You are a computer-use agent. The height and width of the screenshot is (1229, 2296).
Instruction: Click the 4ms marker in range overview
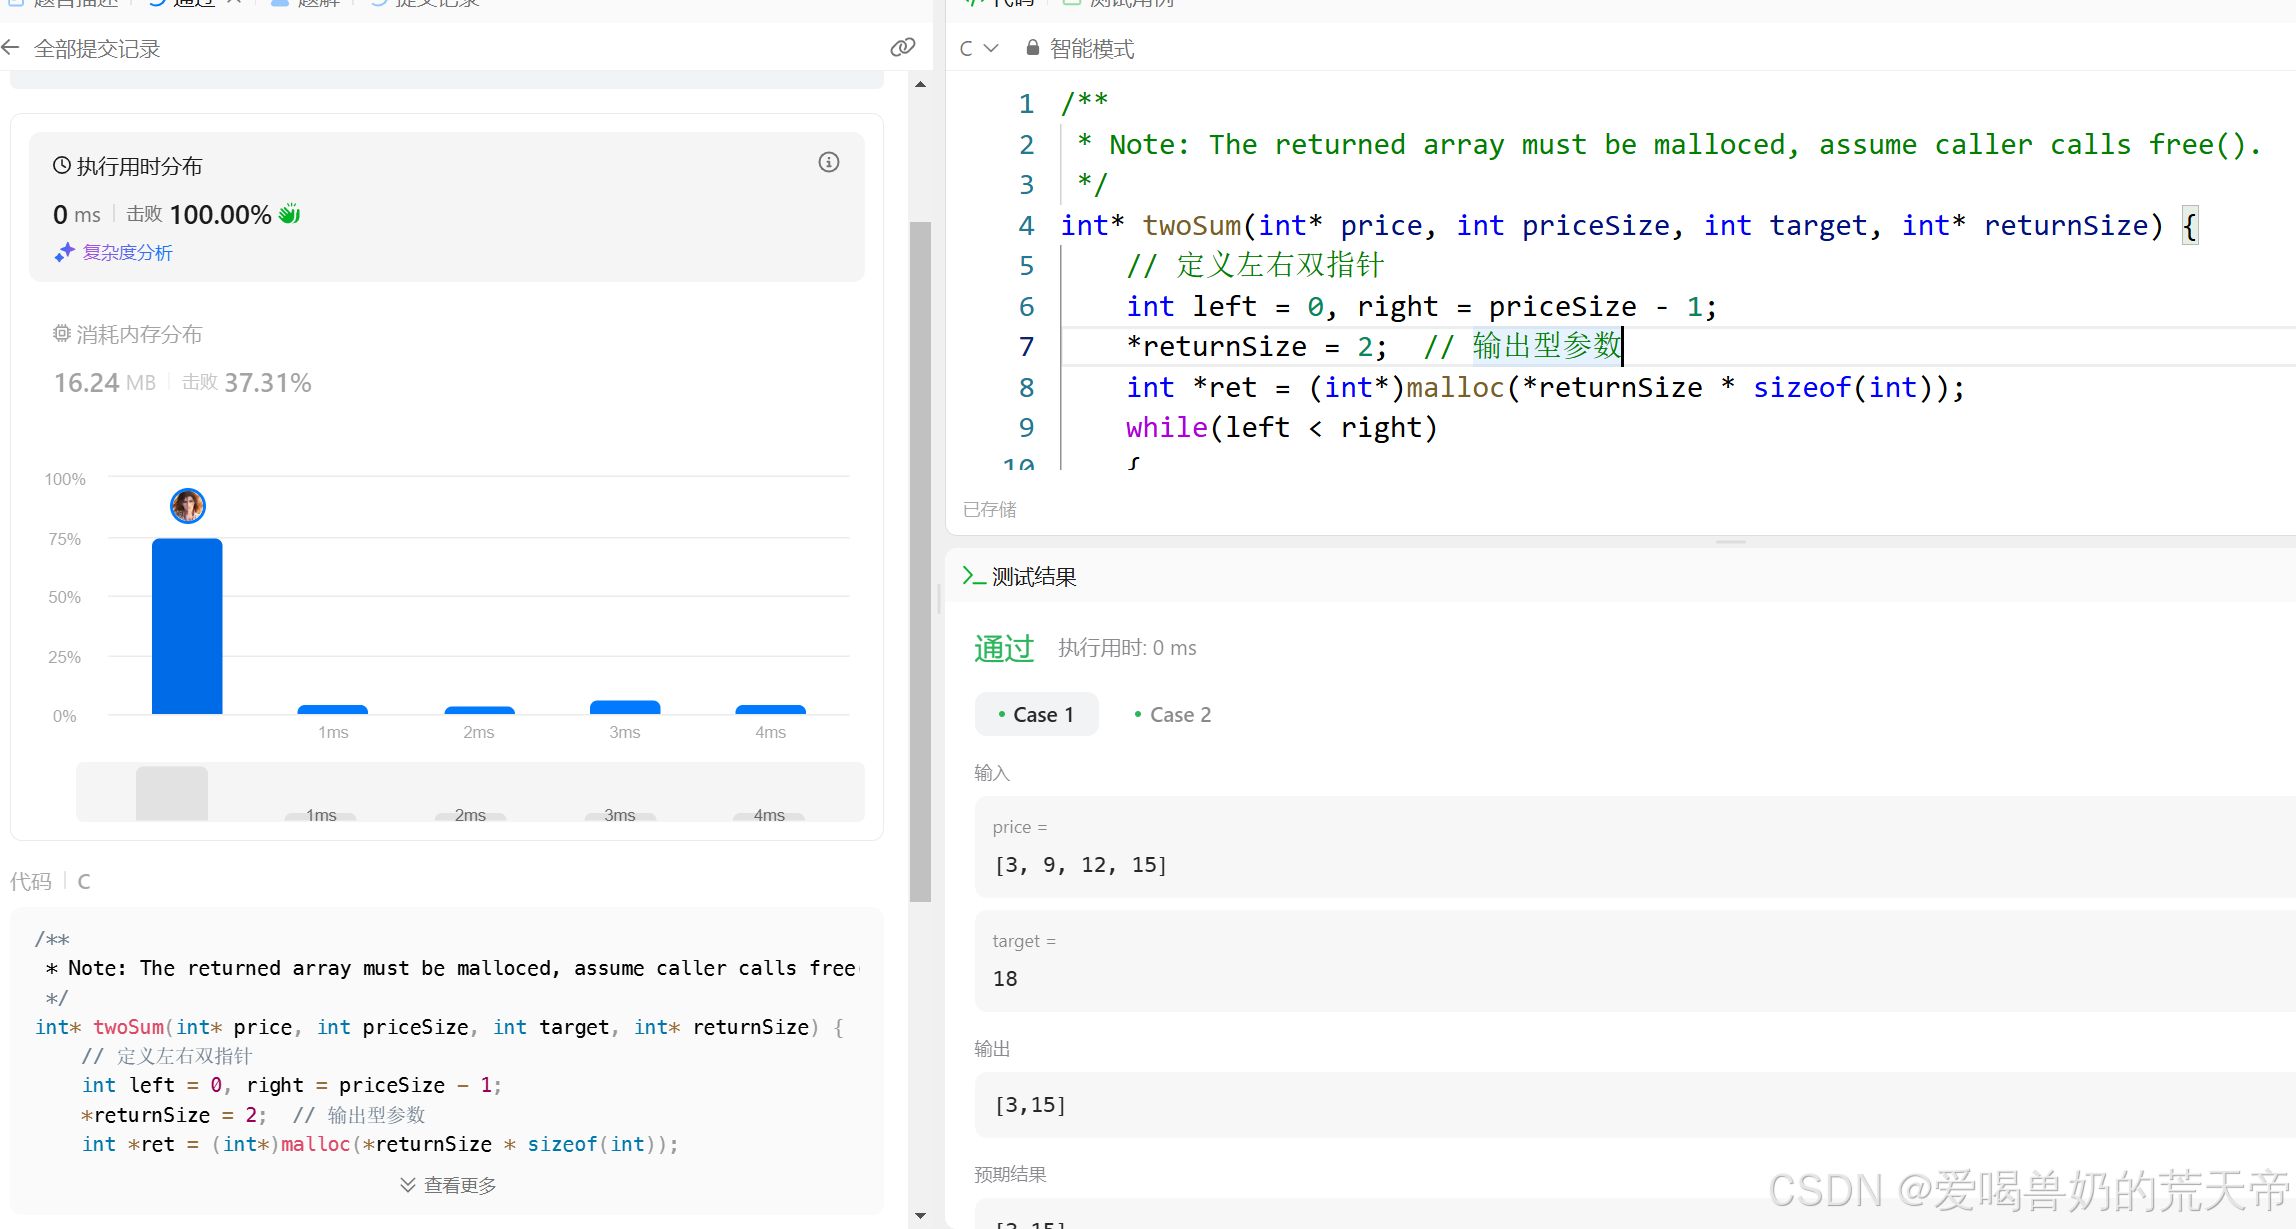click(769, 815)
